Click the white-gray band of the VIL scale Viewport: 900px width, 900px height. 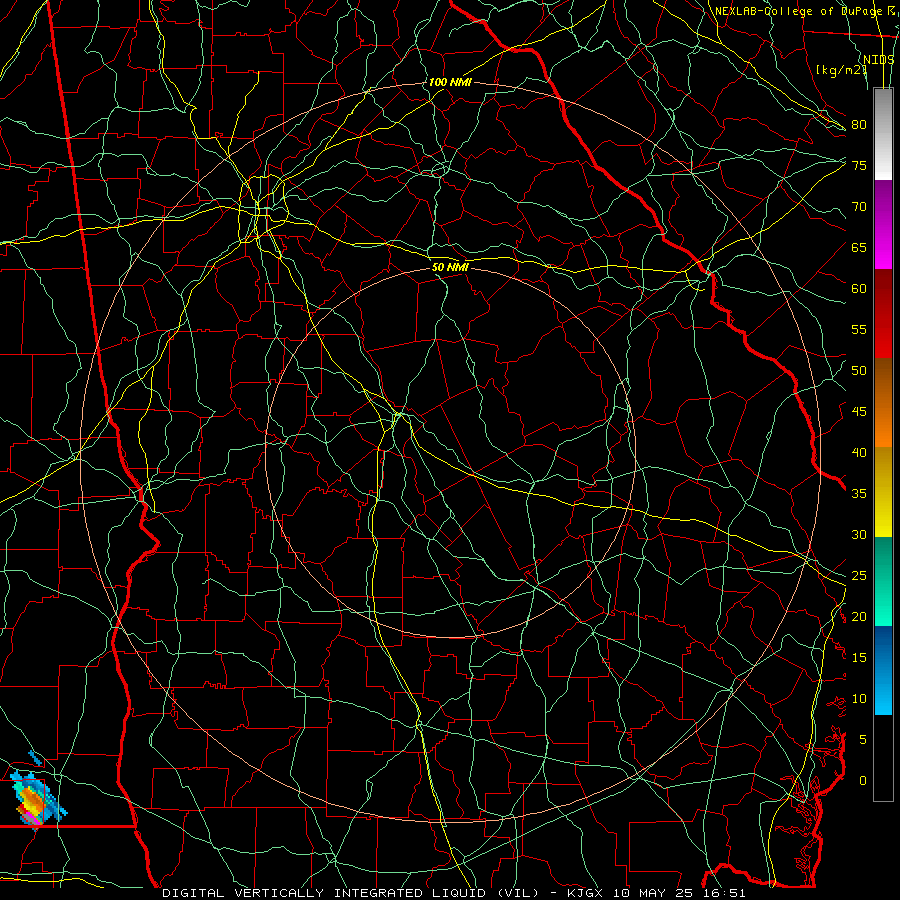(x=883, y=134)
